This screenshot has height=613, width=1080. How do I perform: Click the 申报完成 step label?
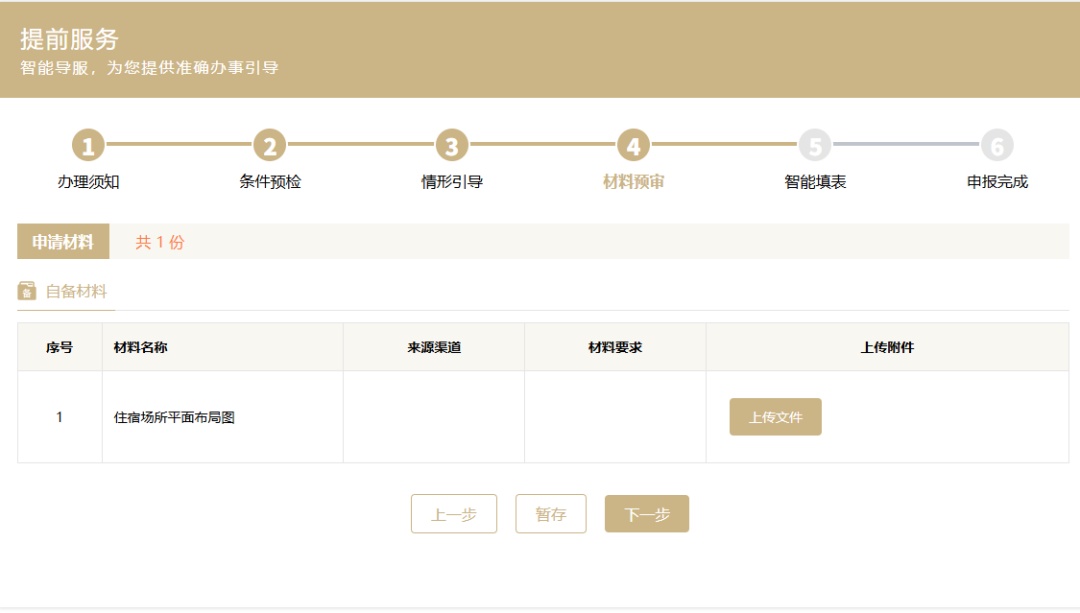click(x=997, y=182)
